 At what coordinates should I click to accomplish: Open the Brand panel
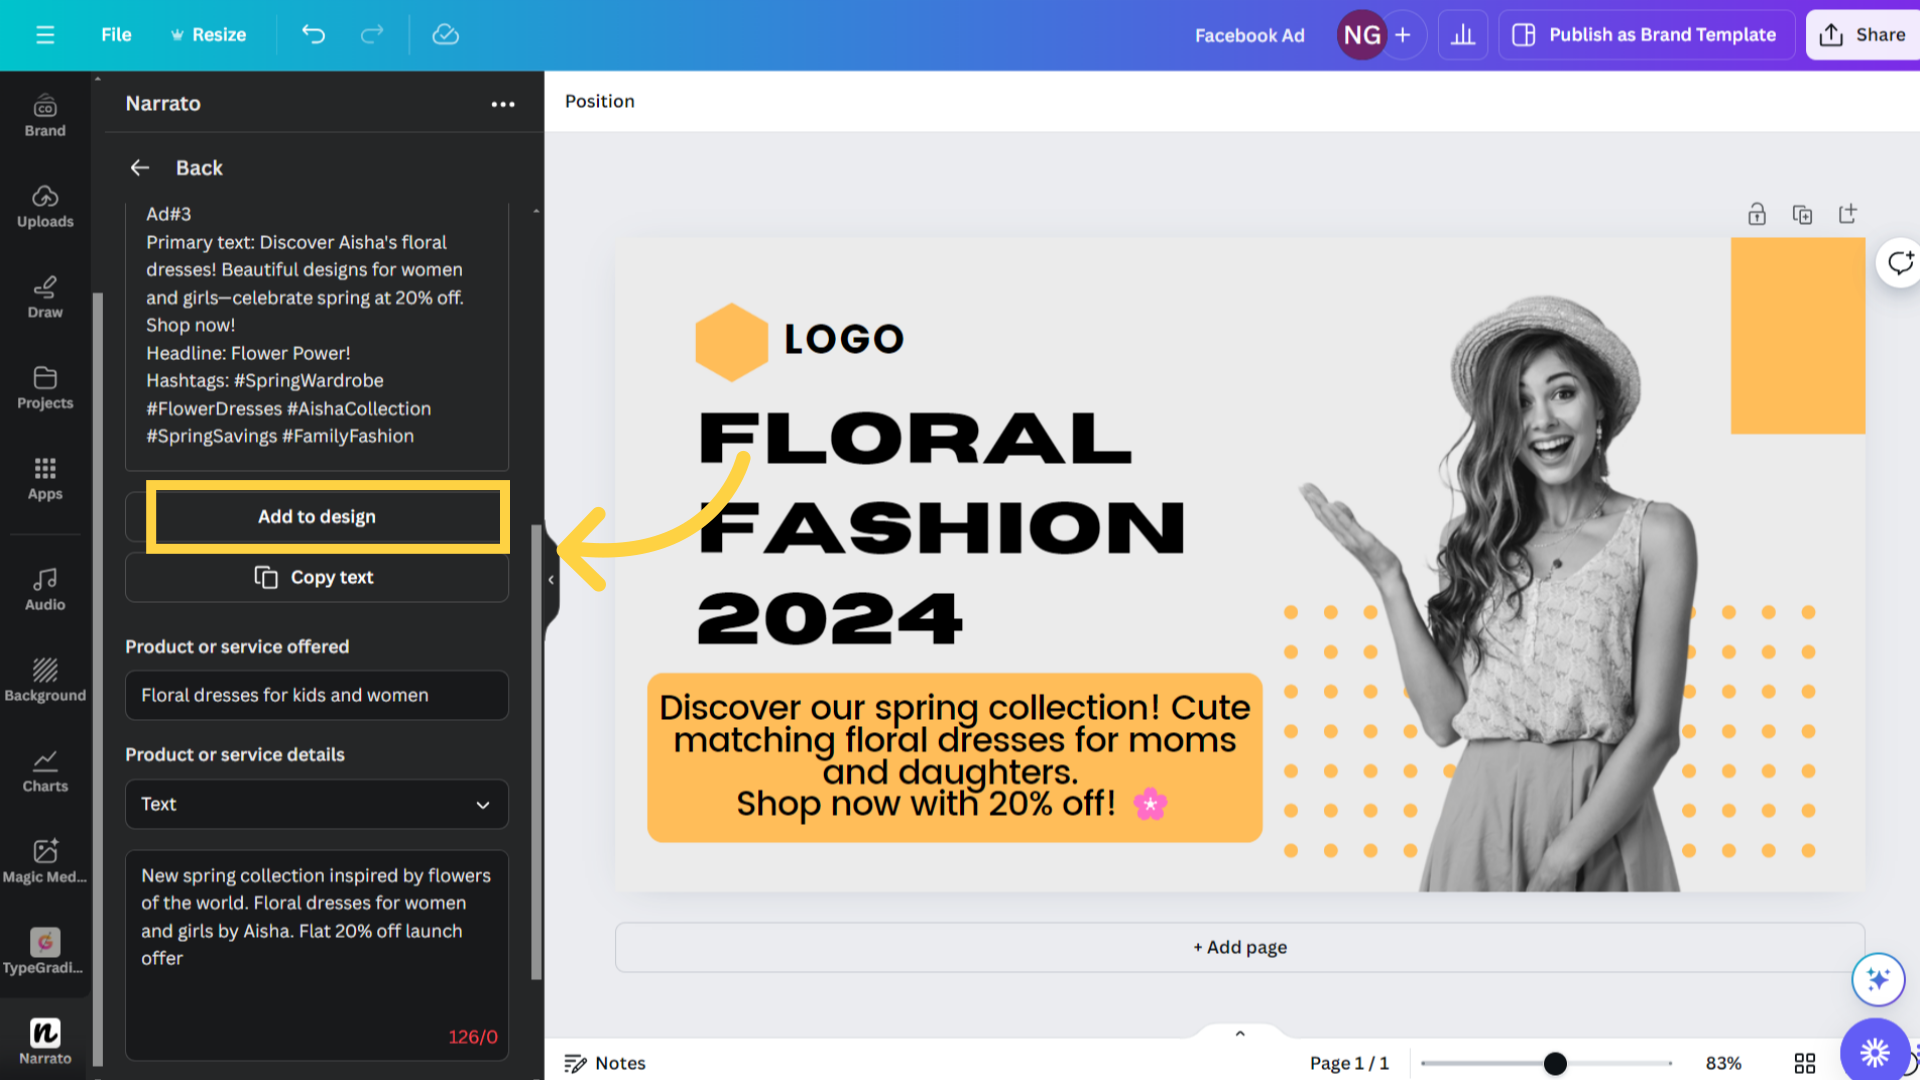pos(45,115)
